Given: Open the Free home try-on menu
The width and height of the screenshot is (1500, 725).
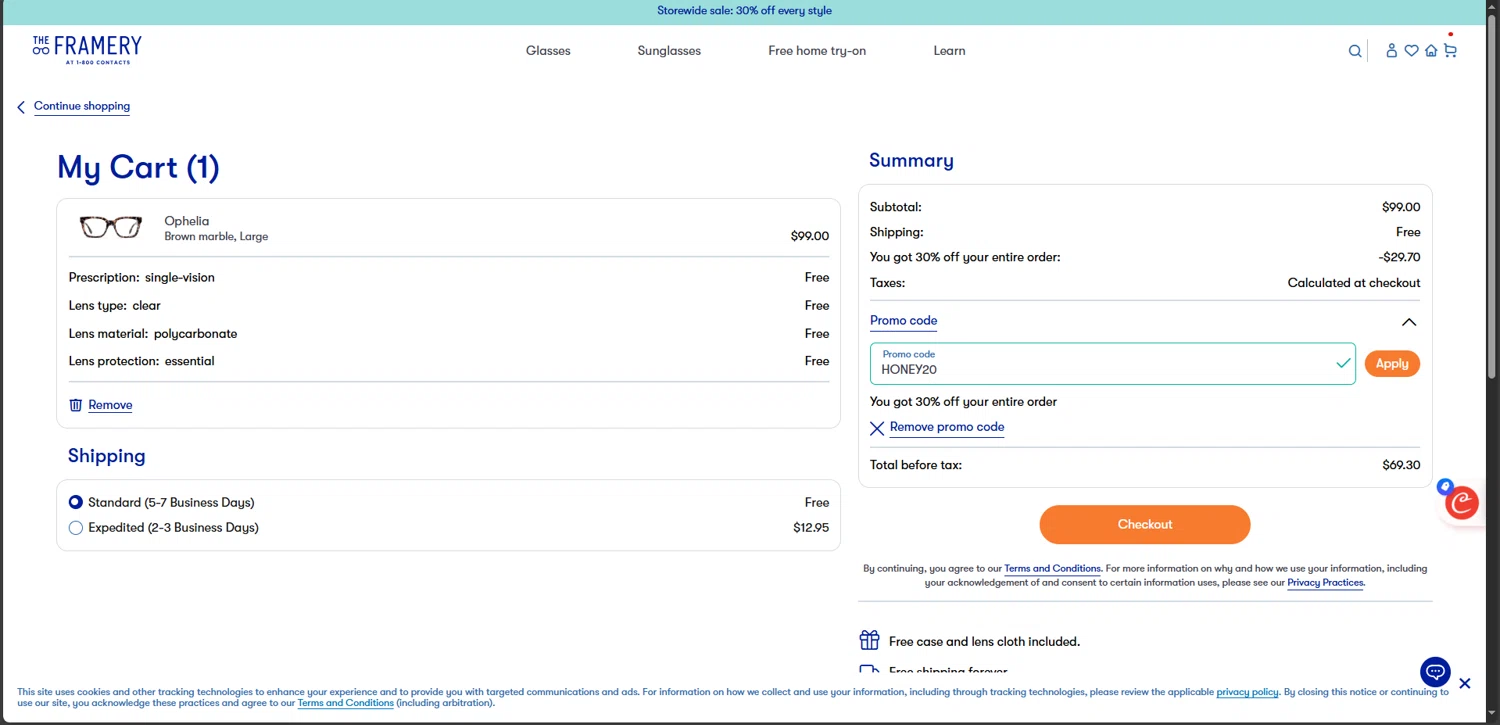Looking at the screenshot, I should tap(817, 51).
